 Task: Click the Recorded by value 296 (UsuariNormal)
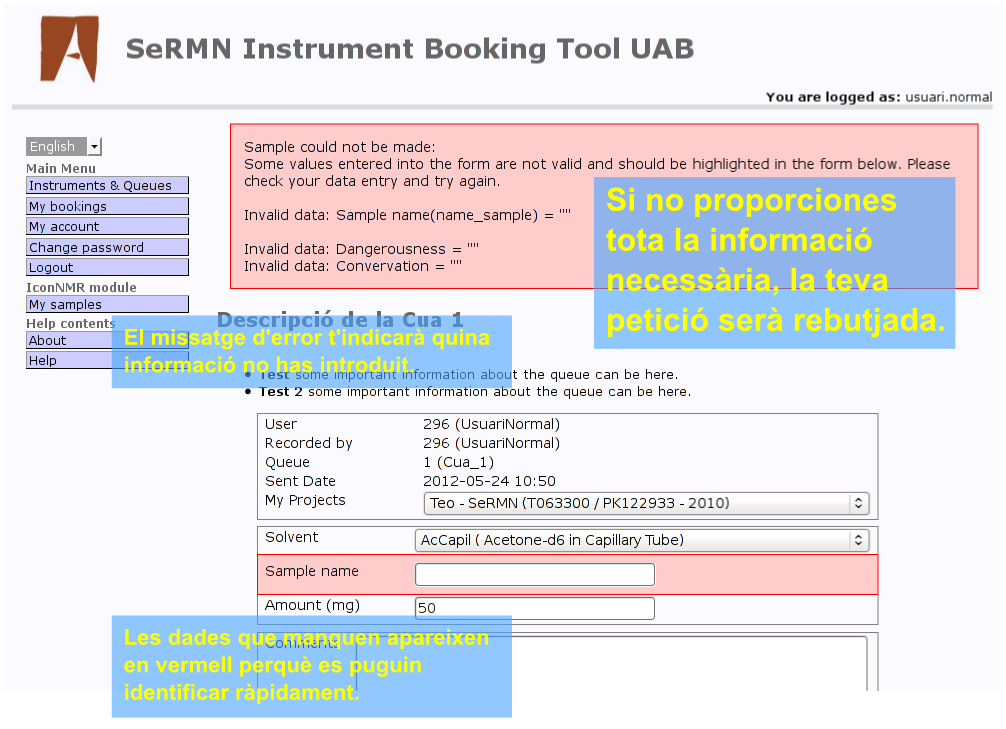(x=491, y=443)
